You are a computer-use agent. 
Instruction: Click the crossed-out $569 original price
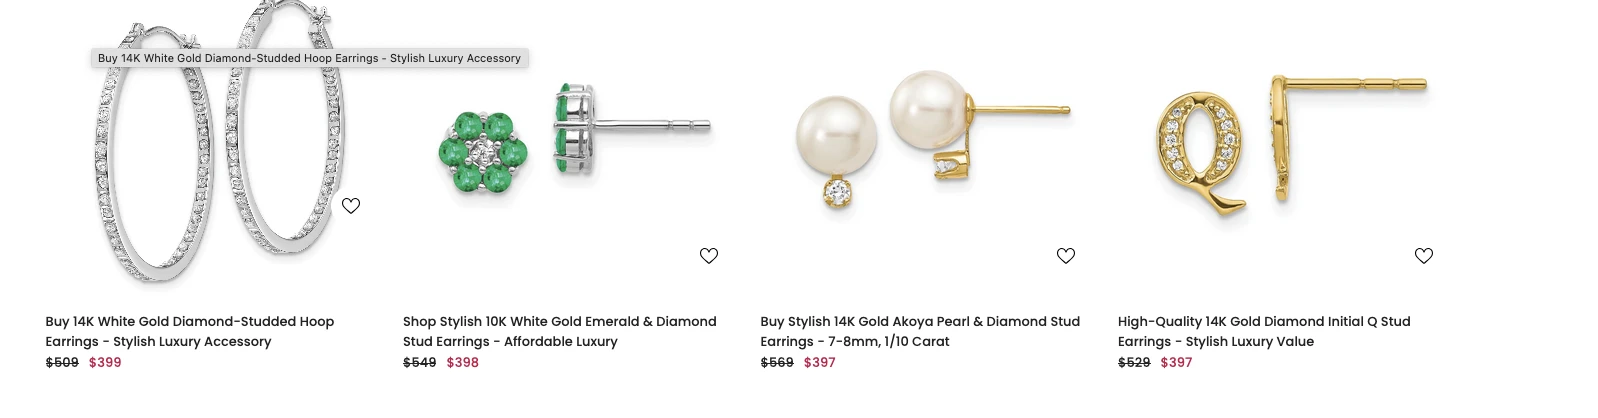coord(777,362)
